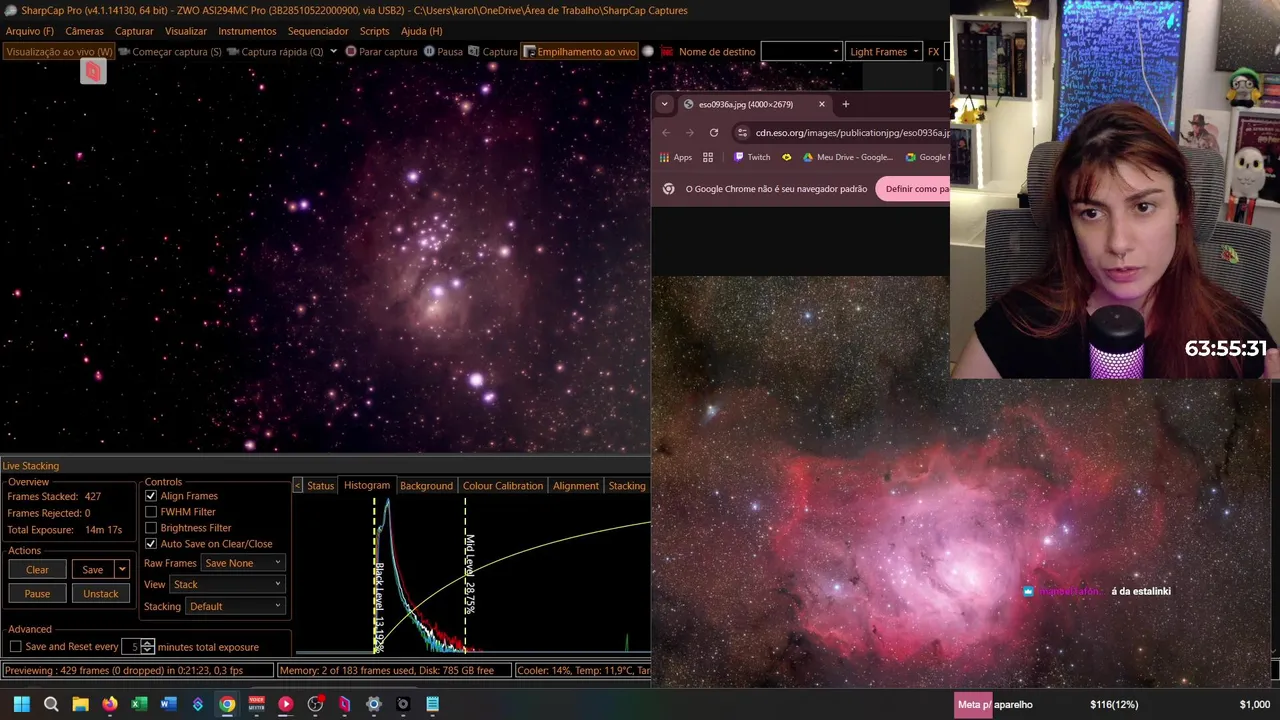Open Voicemeeter from the taskbar

click(x=256, y=704)
